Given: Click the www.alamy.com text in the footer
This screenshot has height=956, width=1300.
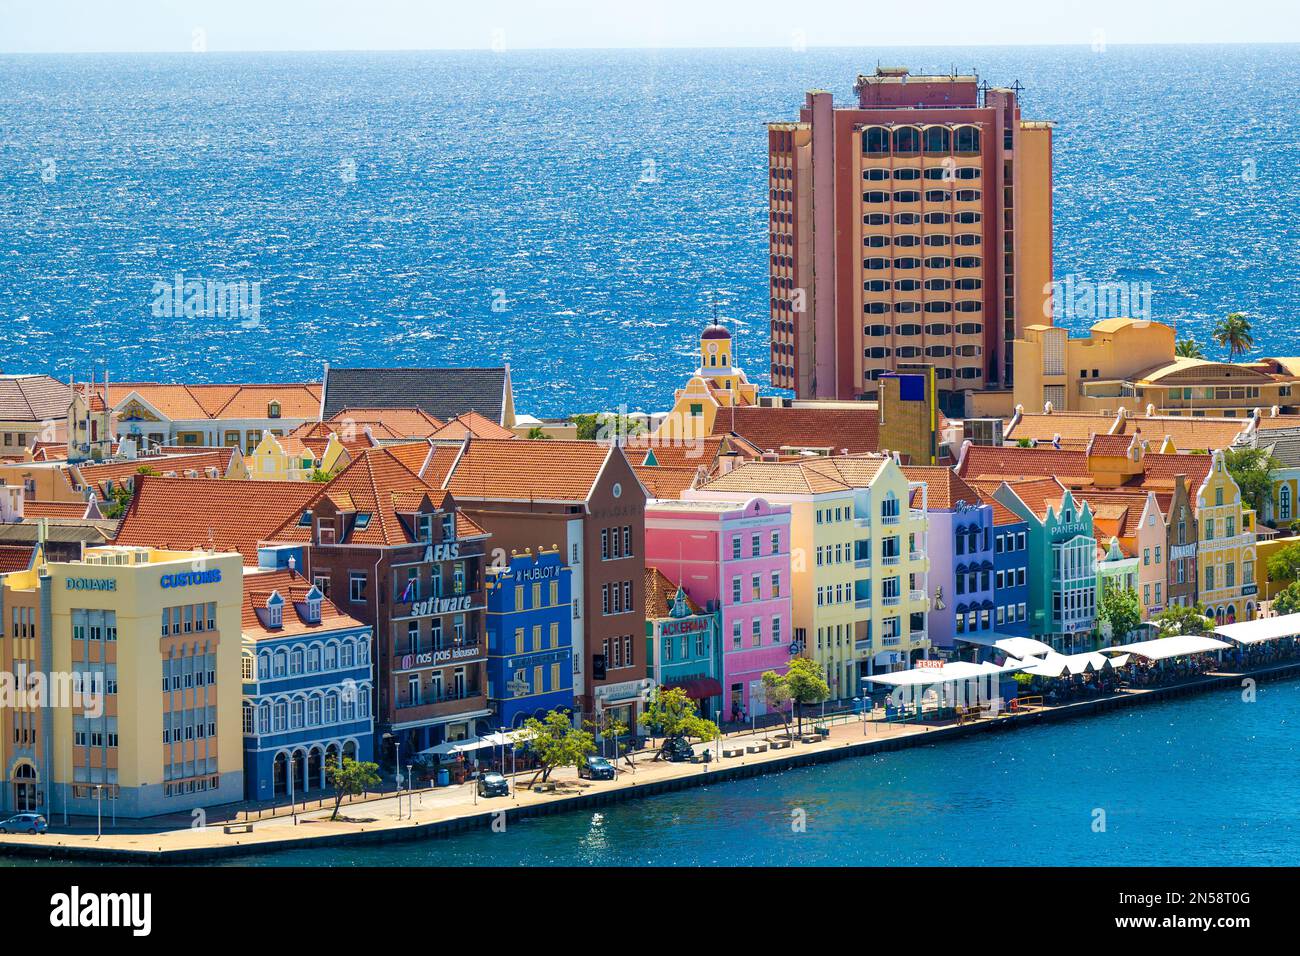Looking at the screenshot, I should click(1181, 925).
